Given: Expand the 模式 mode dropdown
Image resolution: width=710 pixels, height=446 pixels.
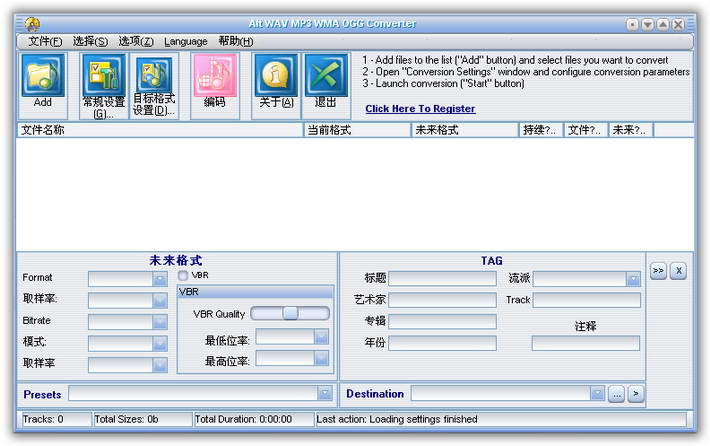Looking at the screenshot, I should 160,343.
